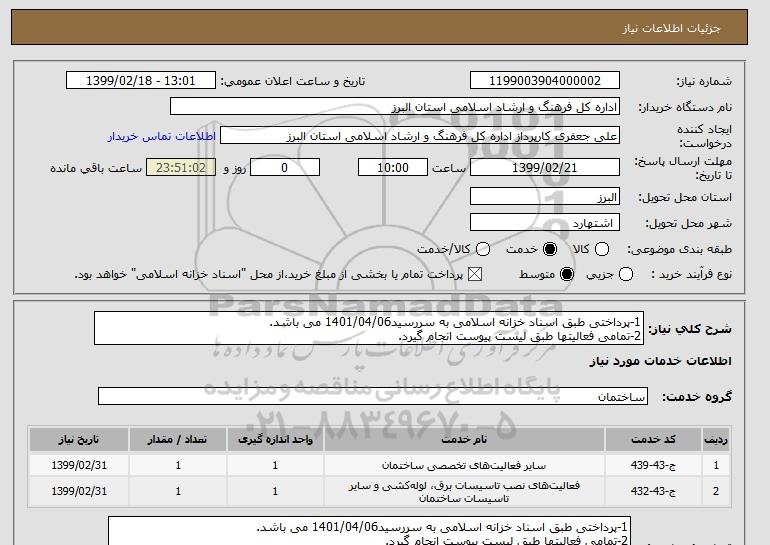Viewport: 770px width, 545px height.
Task: Click need date 1399/02/31 in row 2
Action: click(x=79, y=491)
